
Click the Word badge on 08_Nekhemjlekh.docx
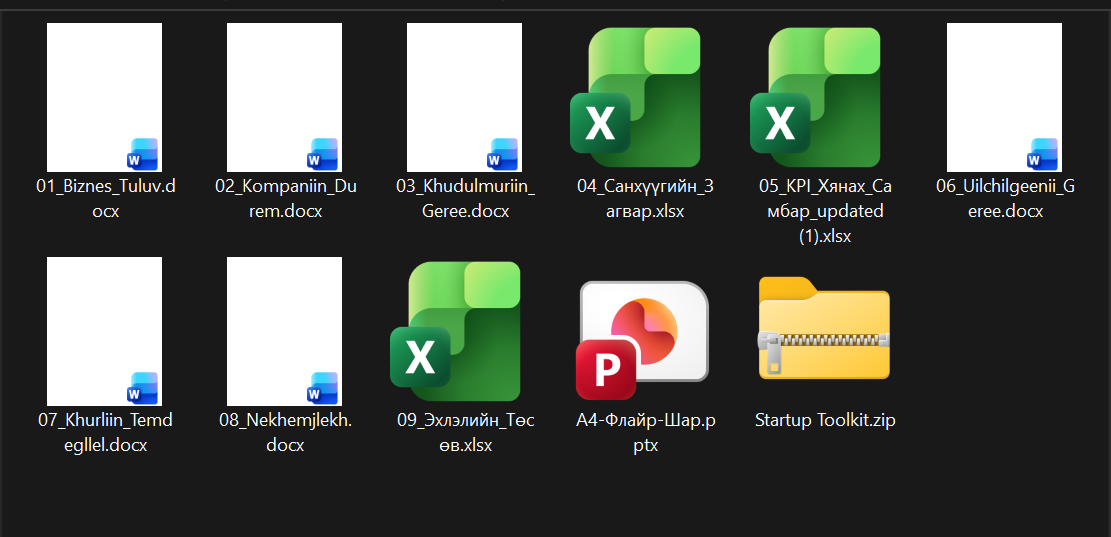click(x=322, y=388)
